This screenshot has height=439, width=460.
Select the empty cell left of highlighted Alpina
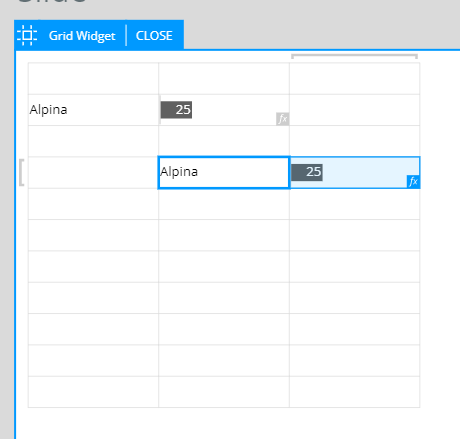[x=93, y=173]
